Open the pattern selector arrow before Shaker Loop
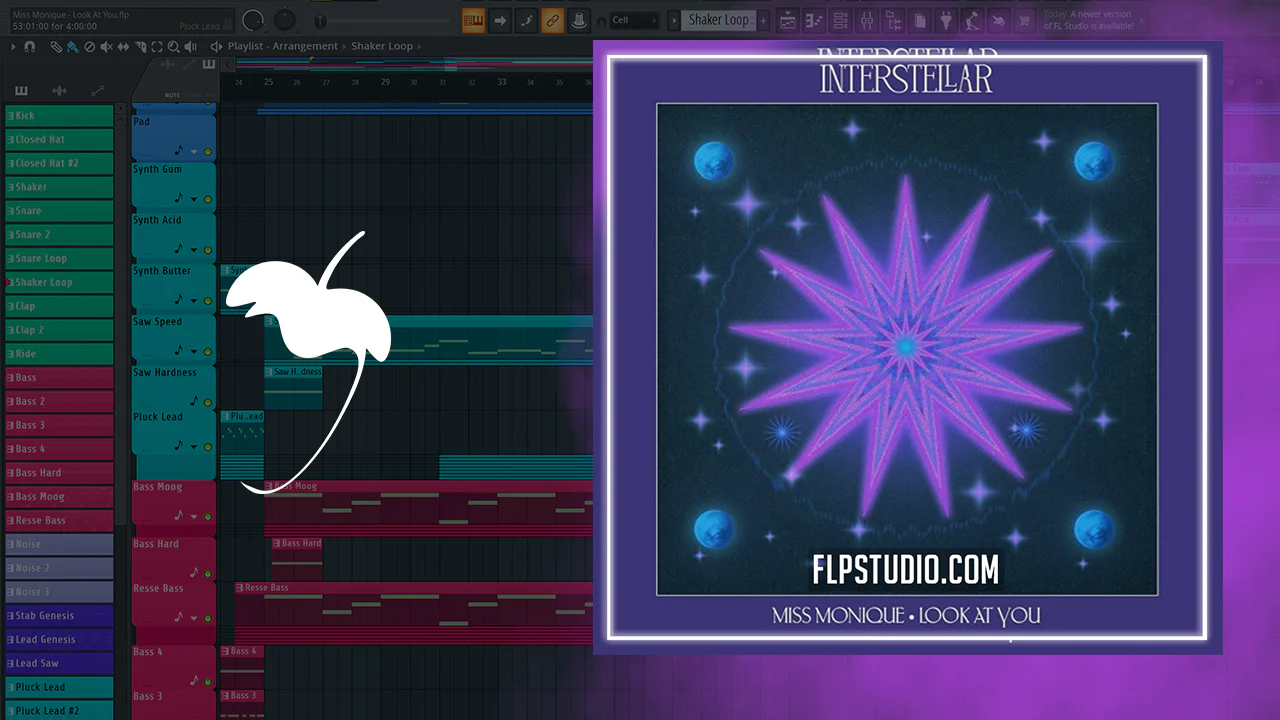 coord(674,20)
